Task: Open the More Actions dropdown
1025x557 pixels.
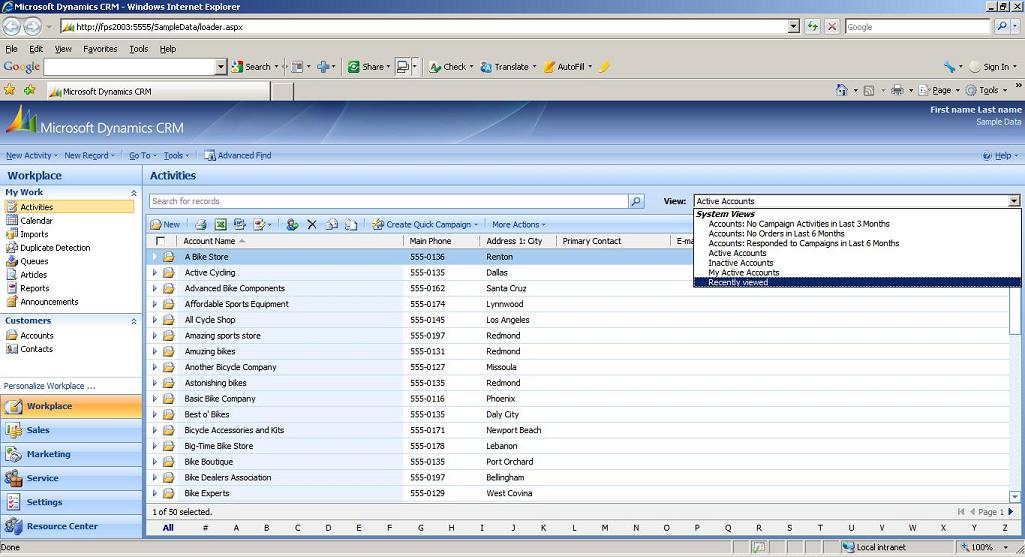Action: click(x=518, y=224)
